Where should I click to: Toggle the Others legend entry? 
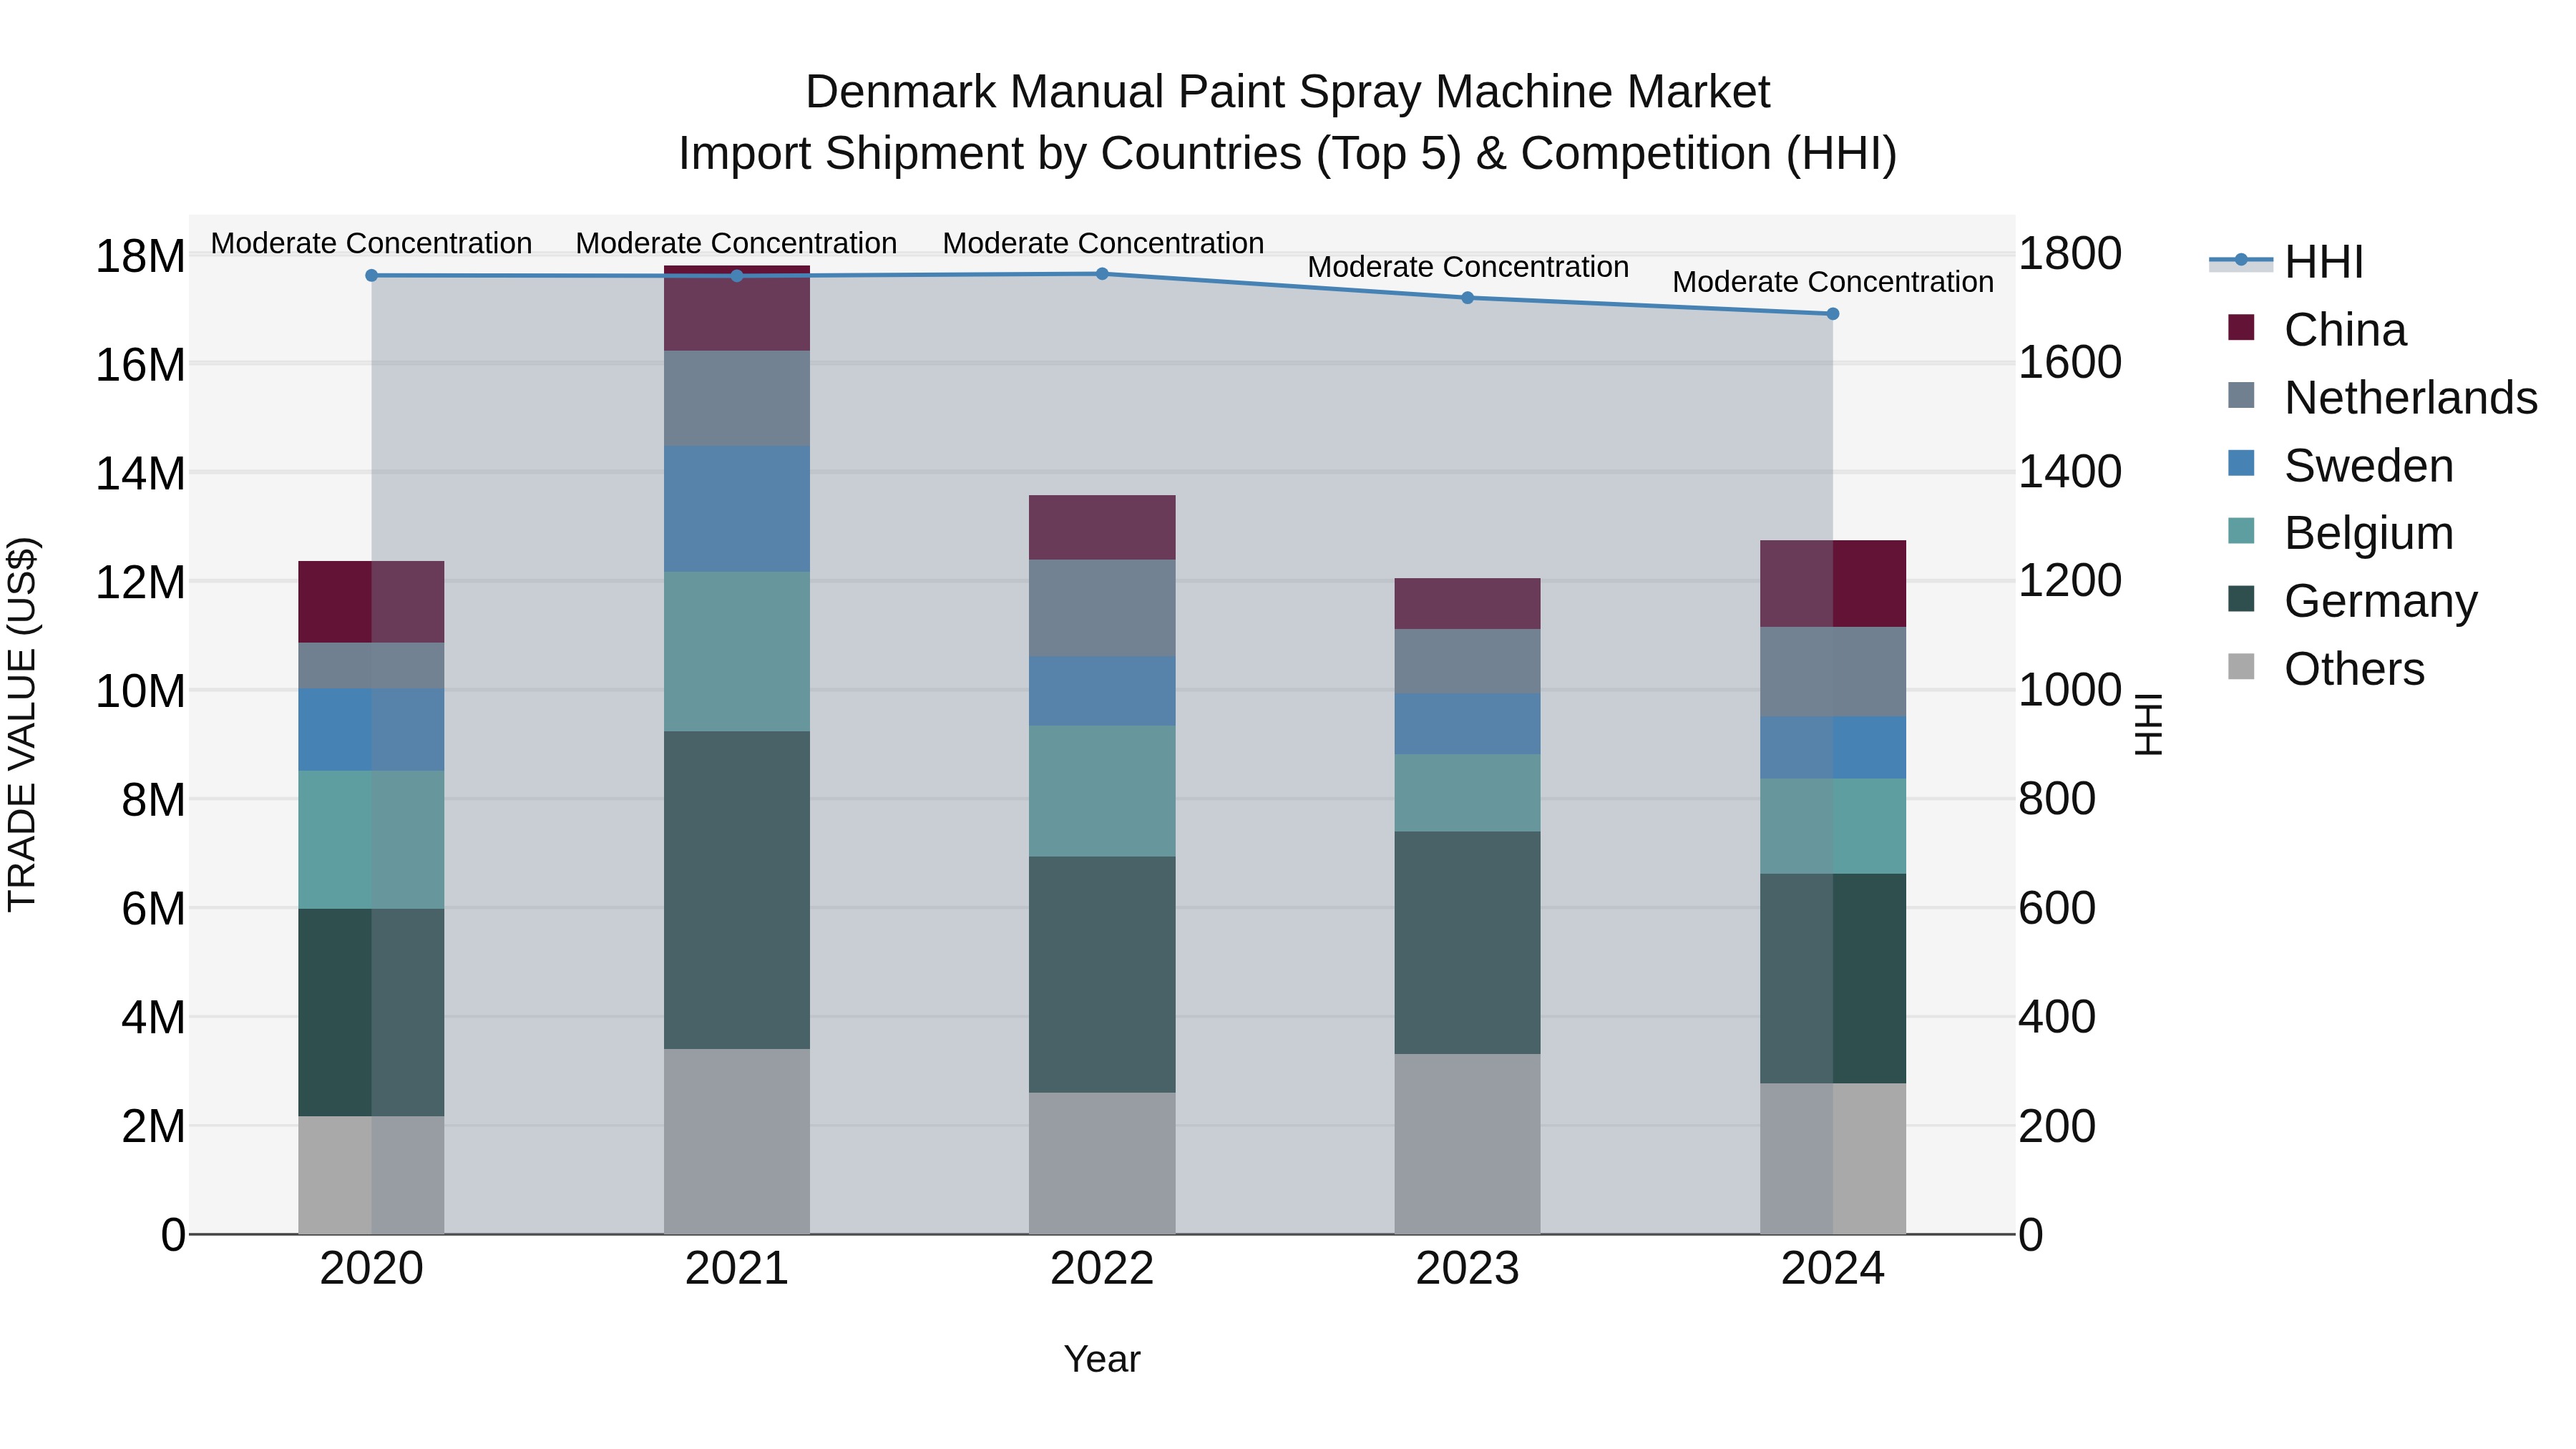pyautogui.click(x=2326, y=668)
